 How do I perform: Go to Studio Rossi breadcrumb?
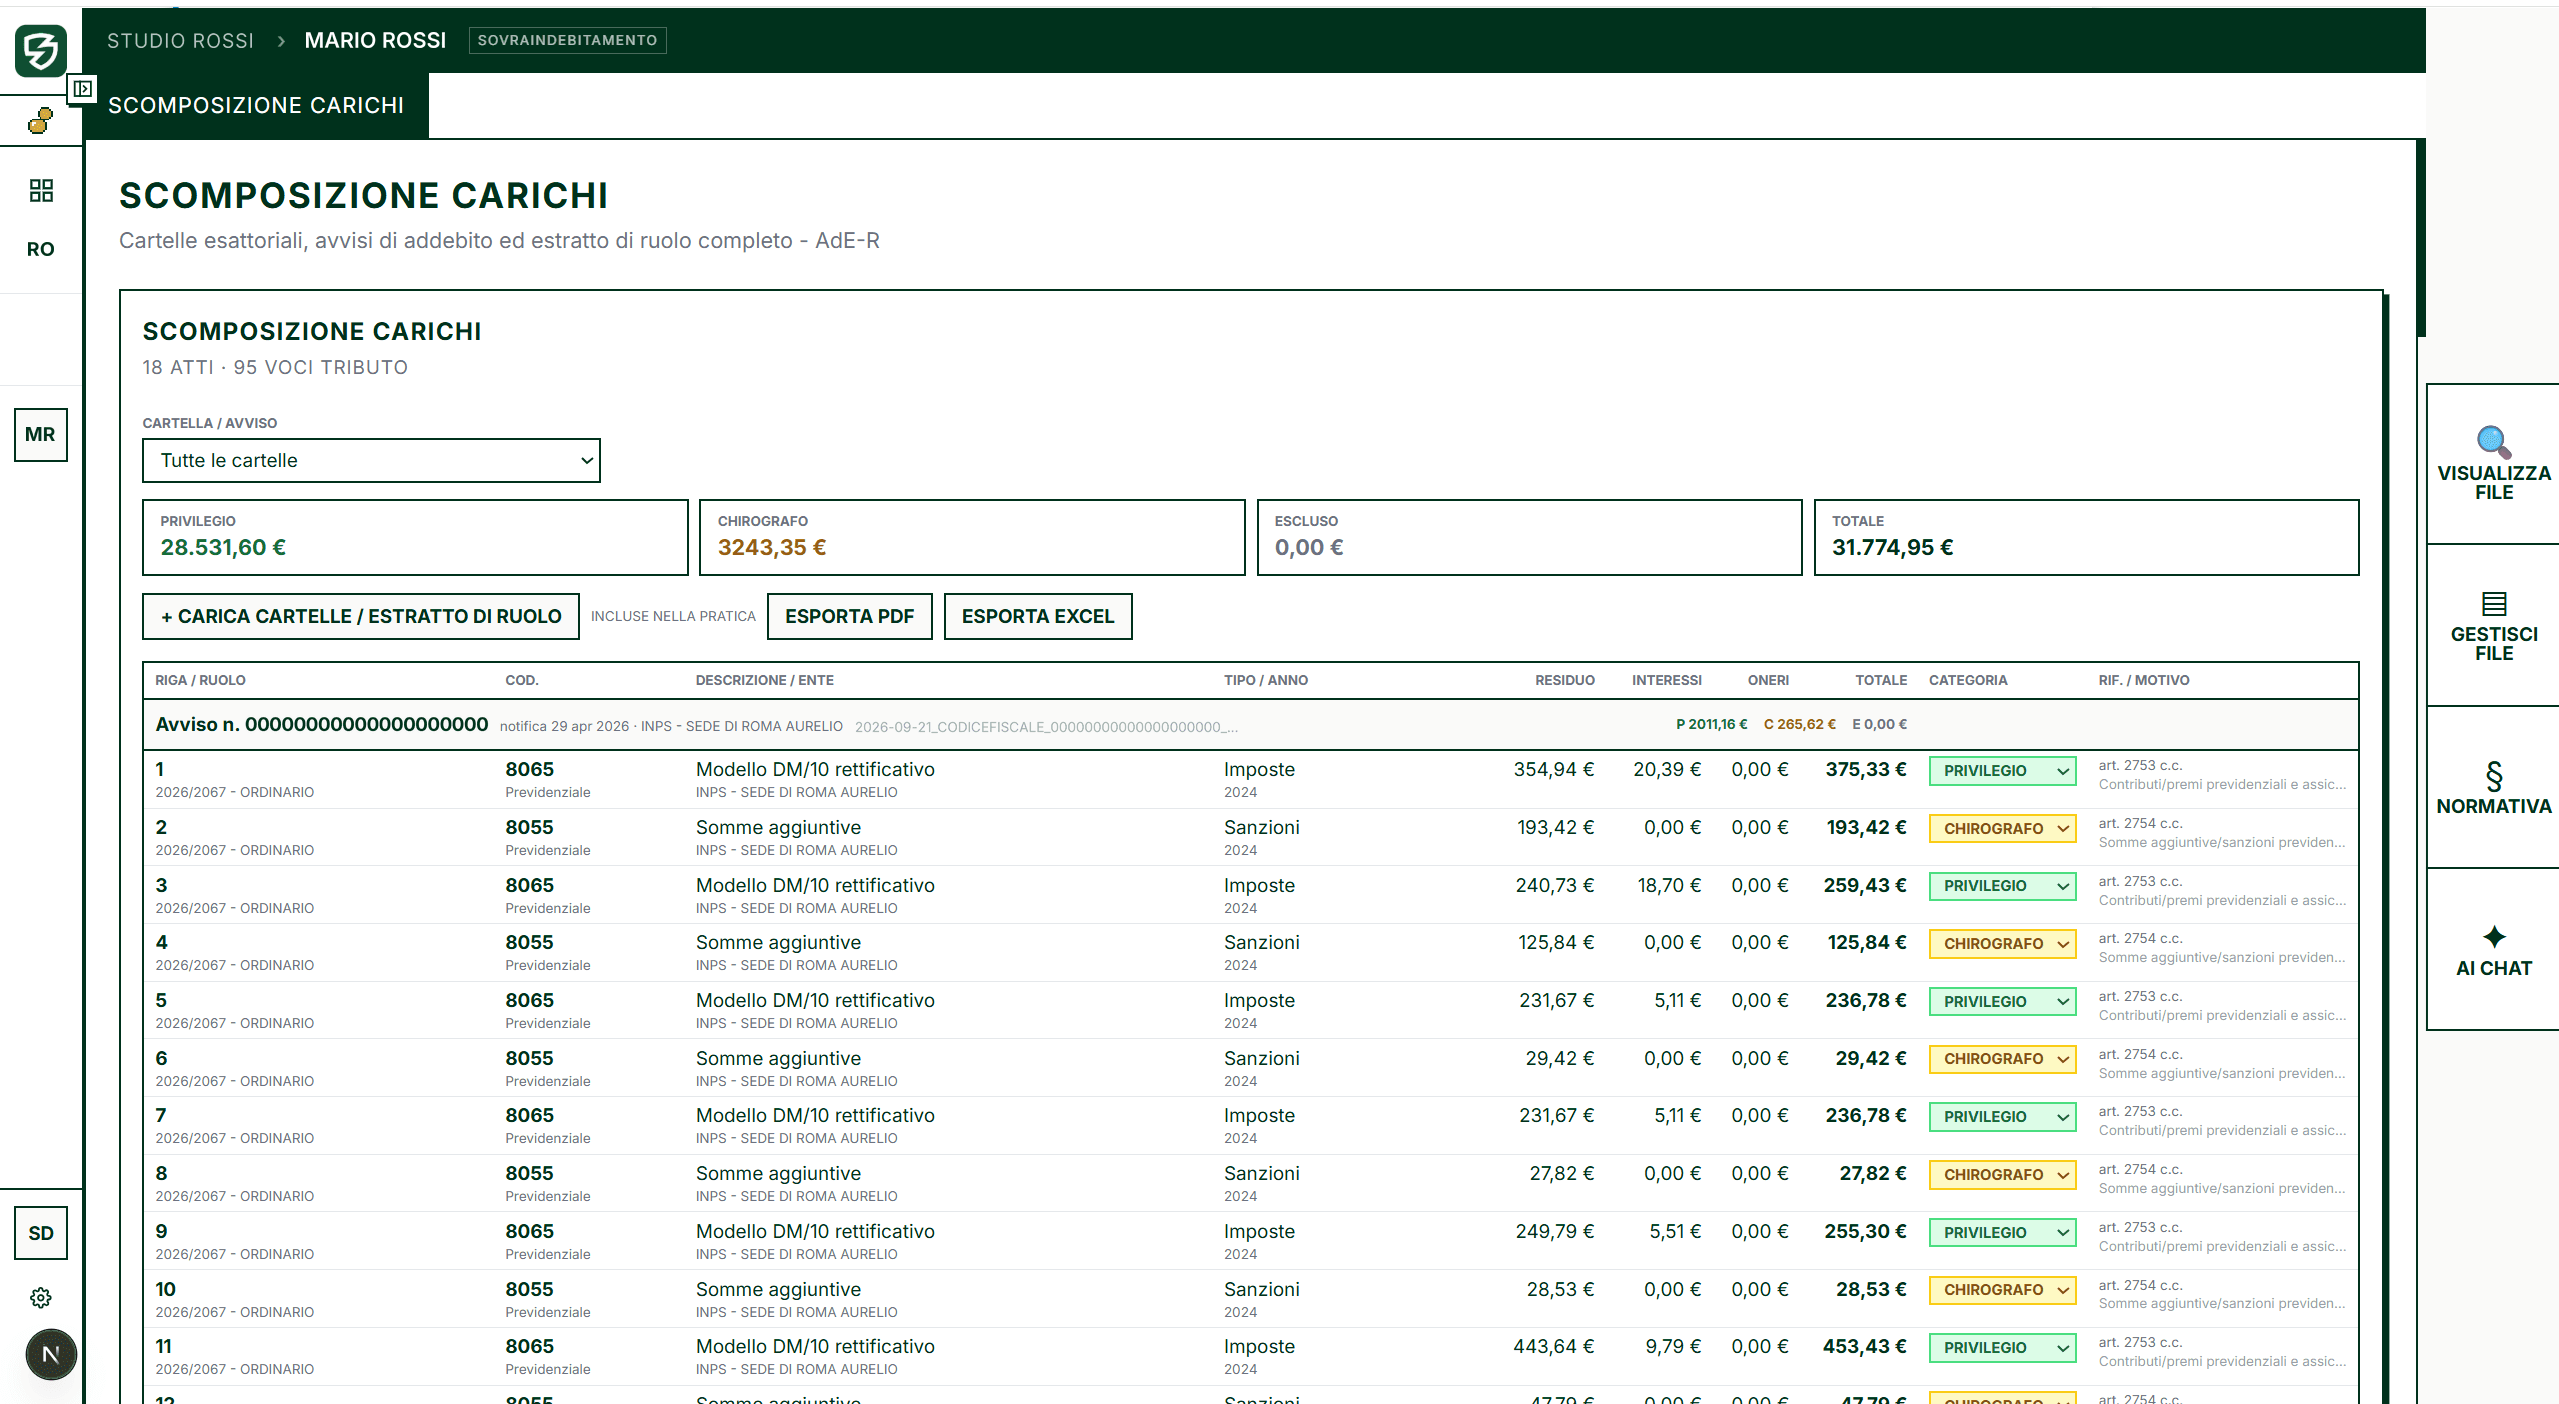[181, 41]
